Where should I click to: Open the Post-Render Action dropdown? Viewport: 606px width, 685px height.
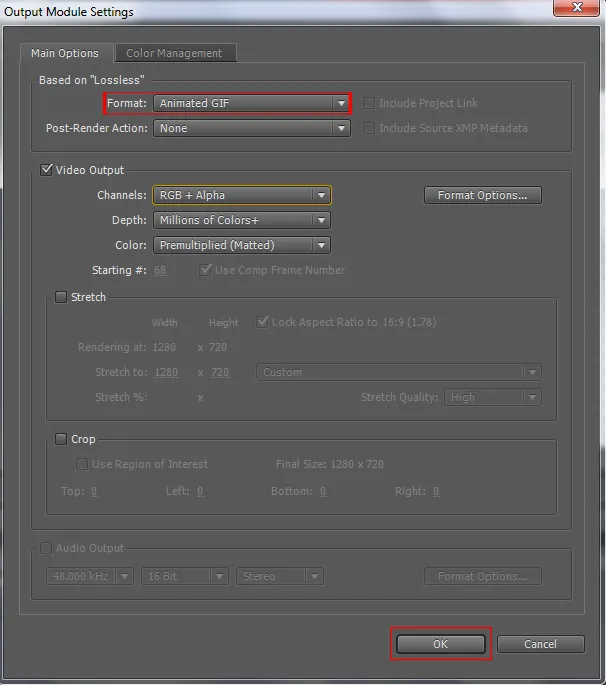coord(252,128)
